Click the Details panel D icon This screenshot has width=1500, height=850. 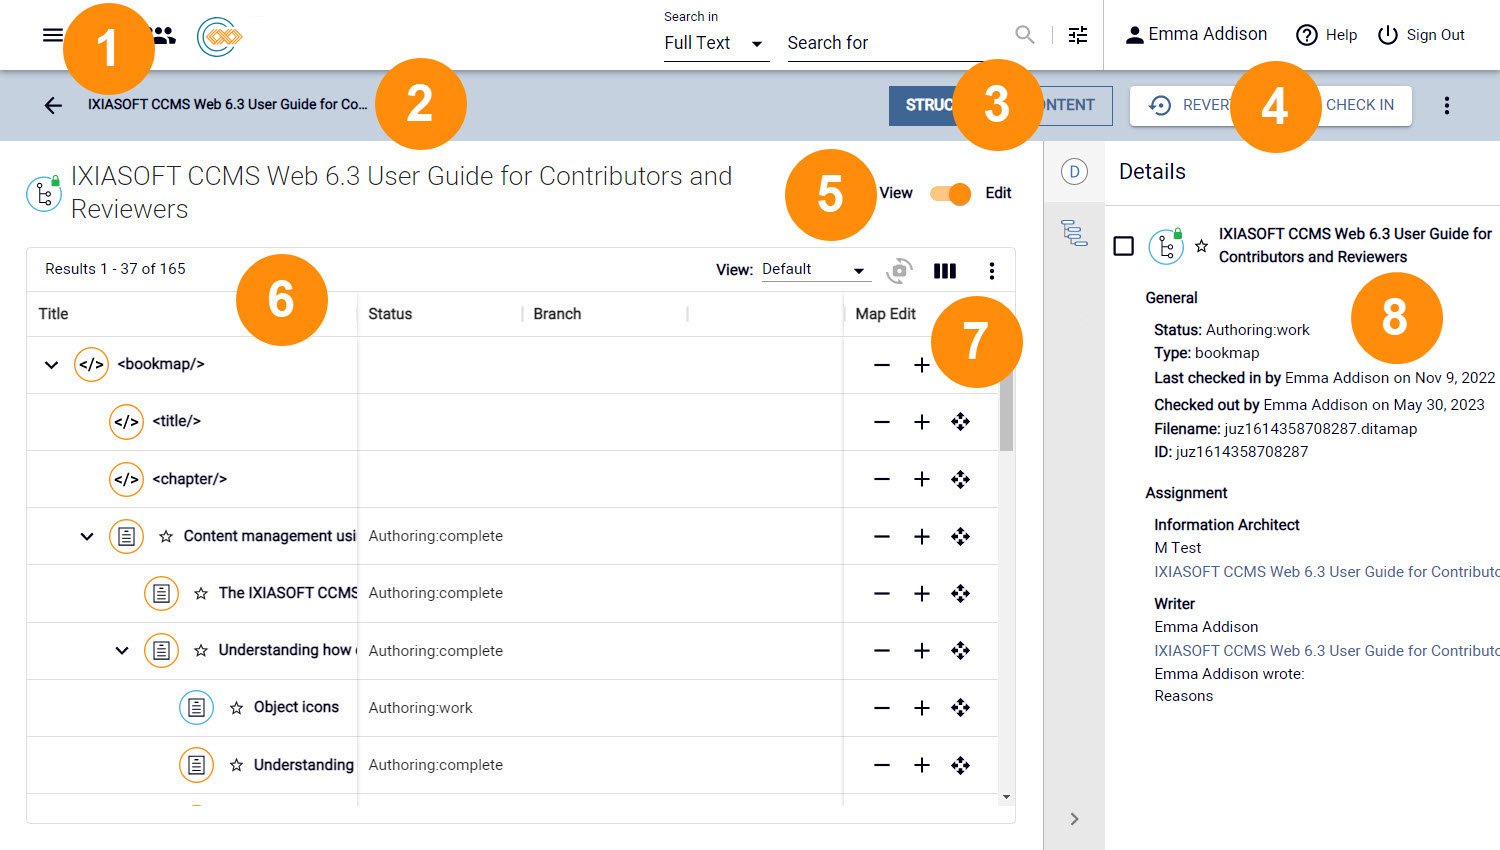click(x=1074, y=172)
